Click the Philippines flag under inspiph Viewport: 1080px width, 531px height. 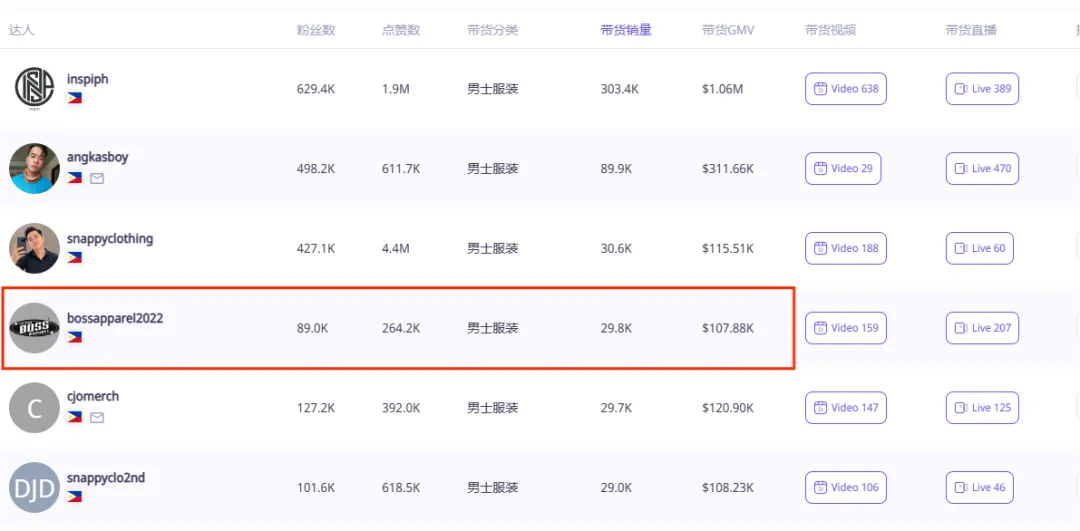coord(74,98)
